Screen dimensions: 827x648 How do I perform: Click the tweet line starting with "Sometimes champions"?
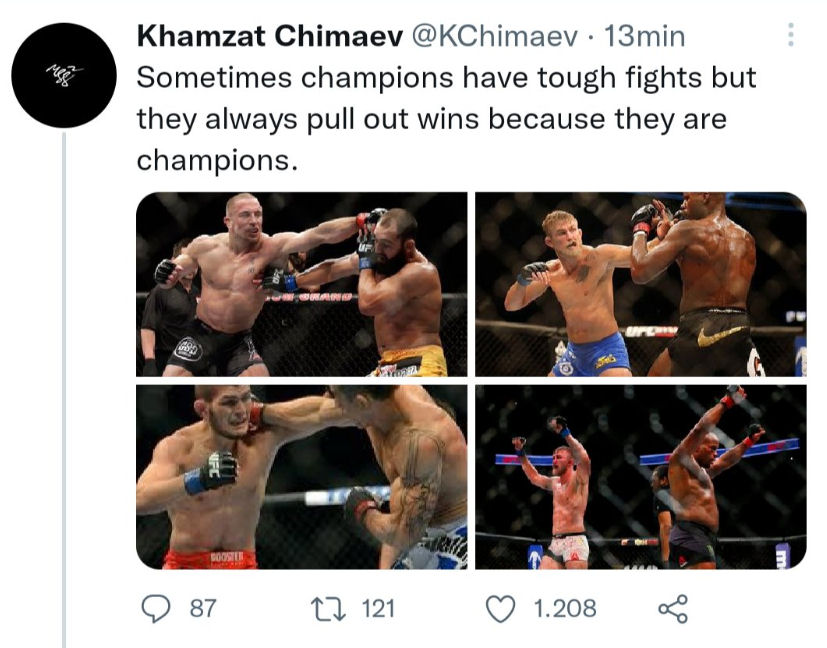[446, 78]
